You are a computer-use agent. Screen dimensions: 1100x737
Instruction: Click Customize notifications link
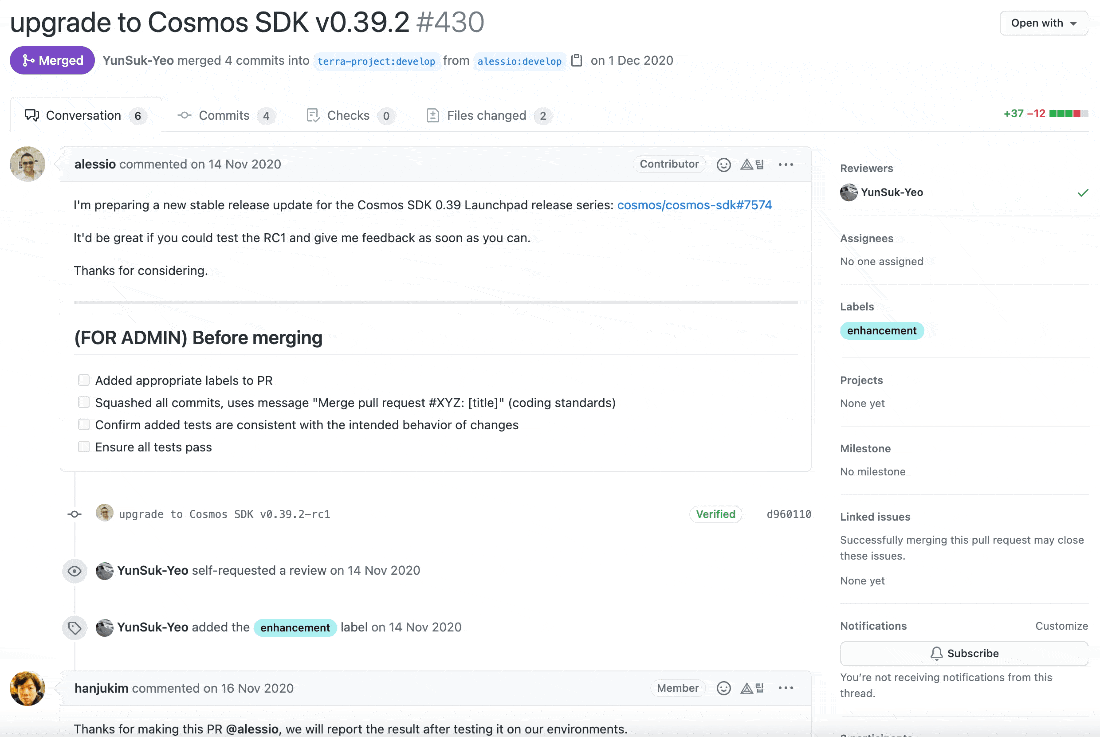tap(1061, 626)
